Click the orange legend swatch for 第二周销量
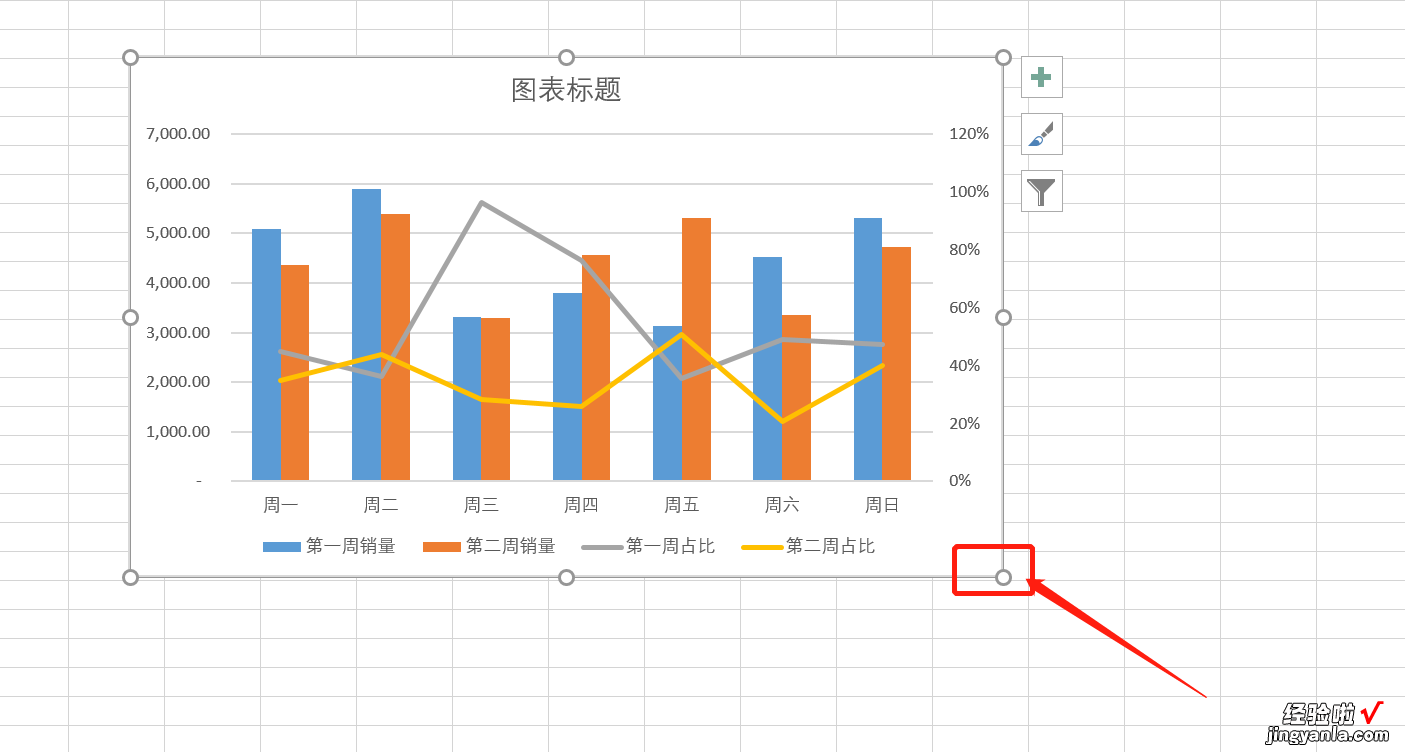The width and height of the screenshot is (1405, 752). point(441,547)
